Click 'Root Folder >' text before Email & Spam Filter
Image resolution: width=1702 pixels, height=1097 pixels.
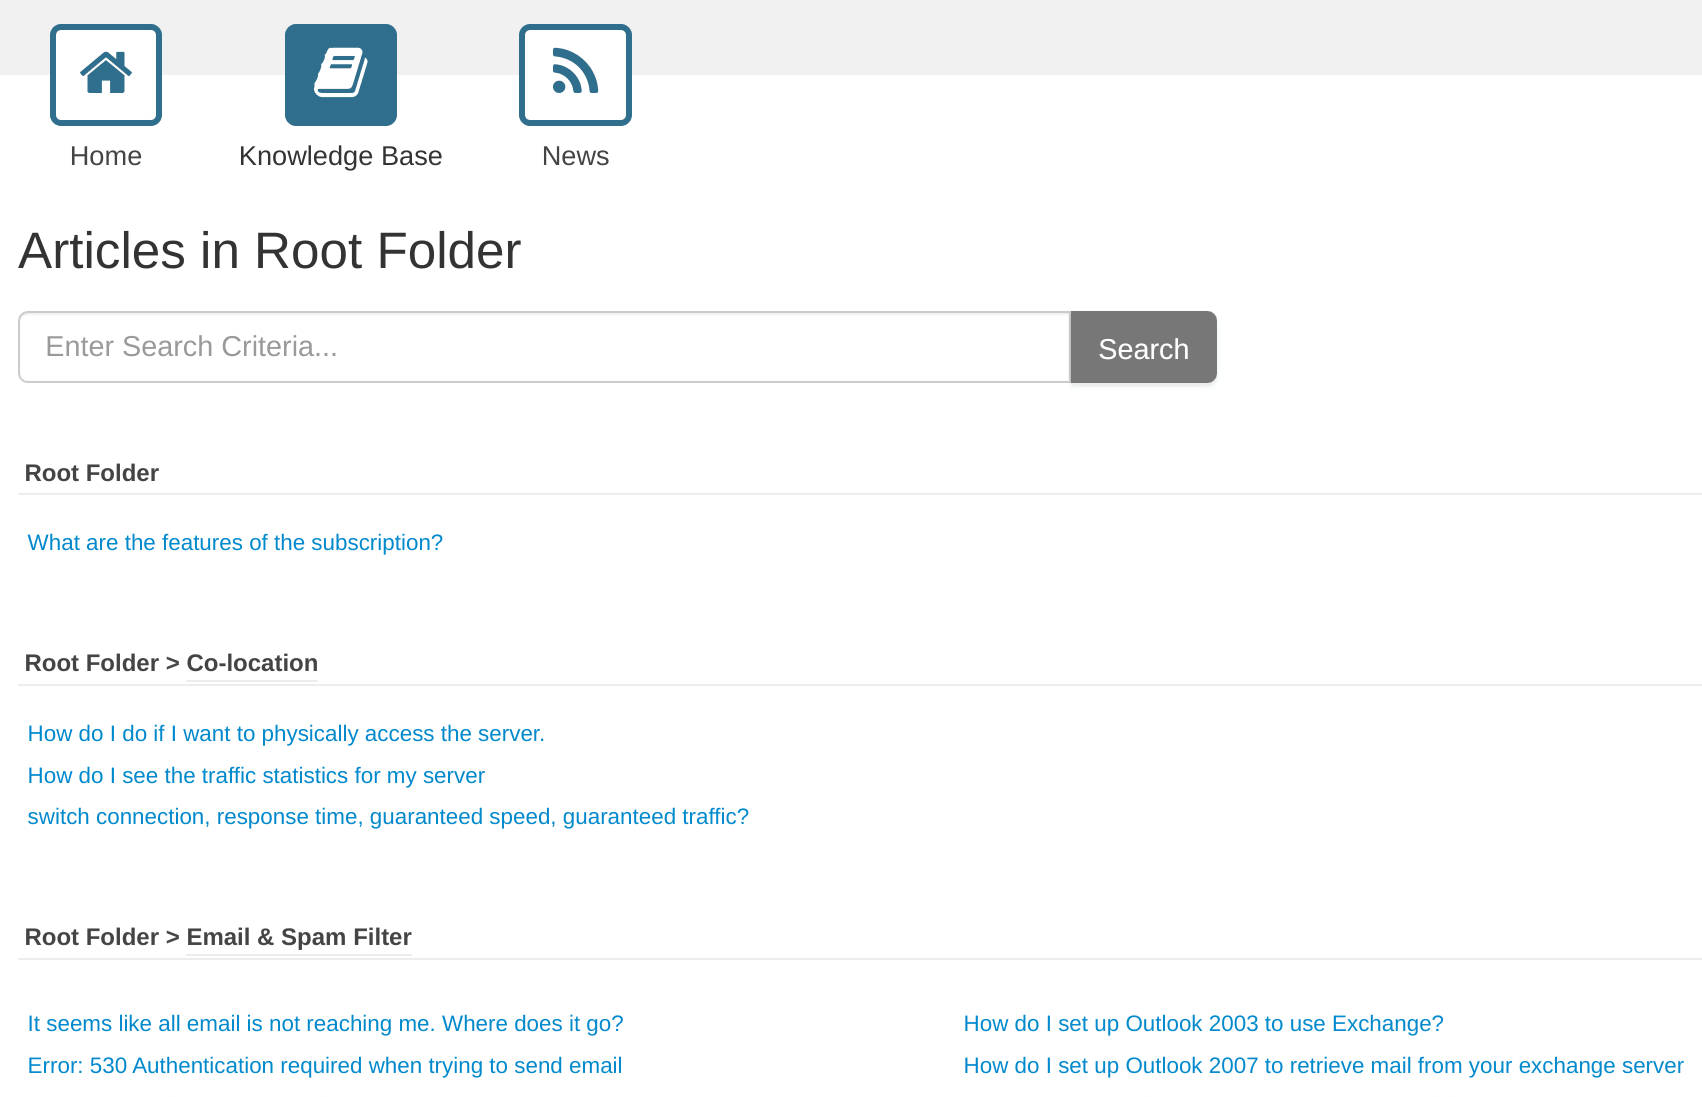102,937
